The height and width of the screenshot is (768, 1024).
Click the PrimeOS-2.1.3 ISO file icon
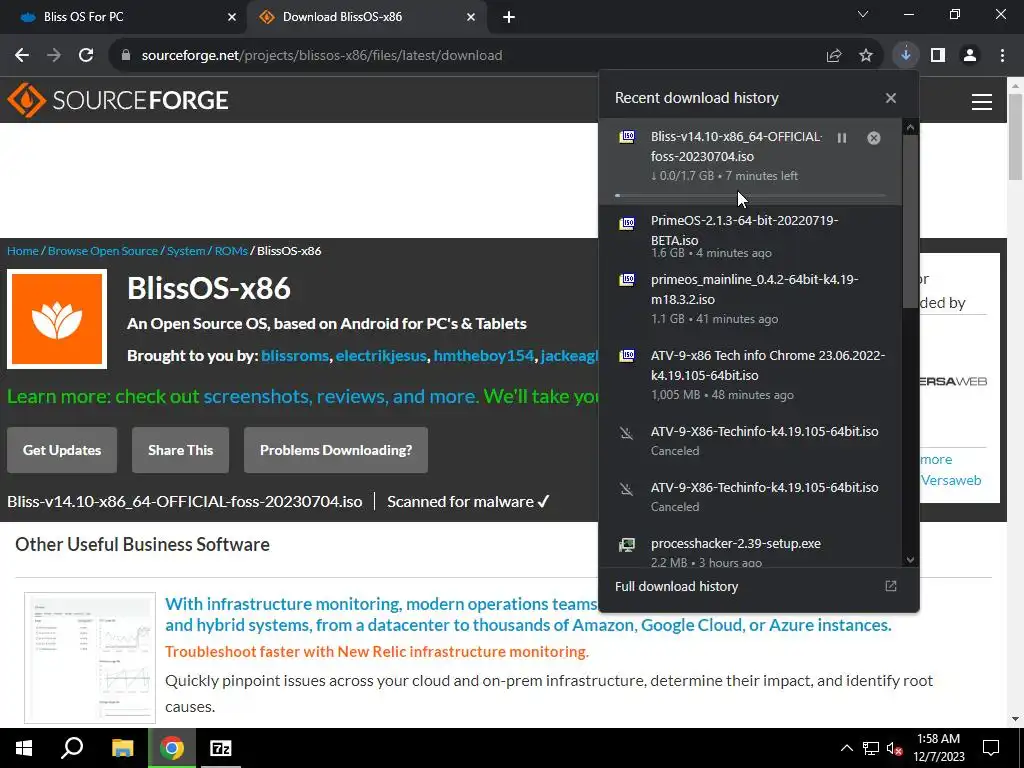point(627,223)
